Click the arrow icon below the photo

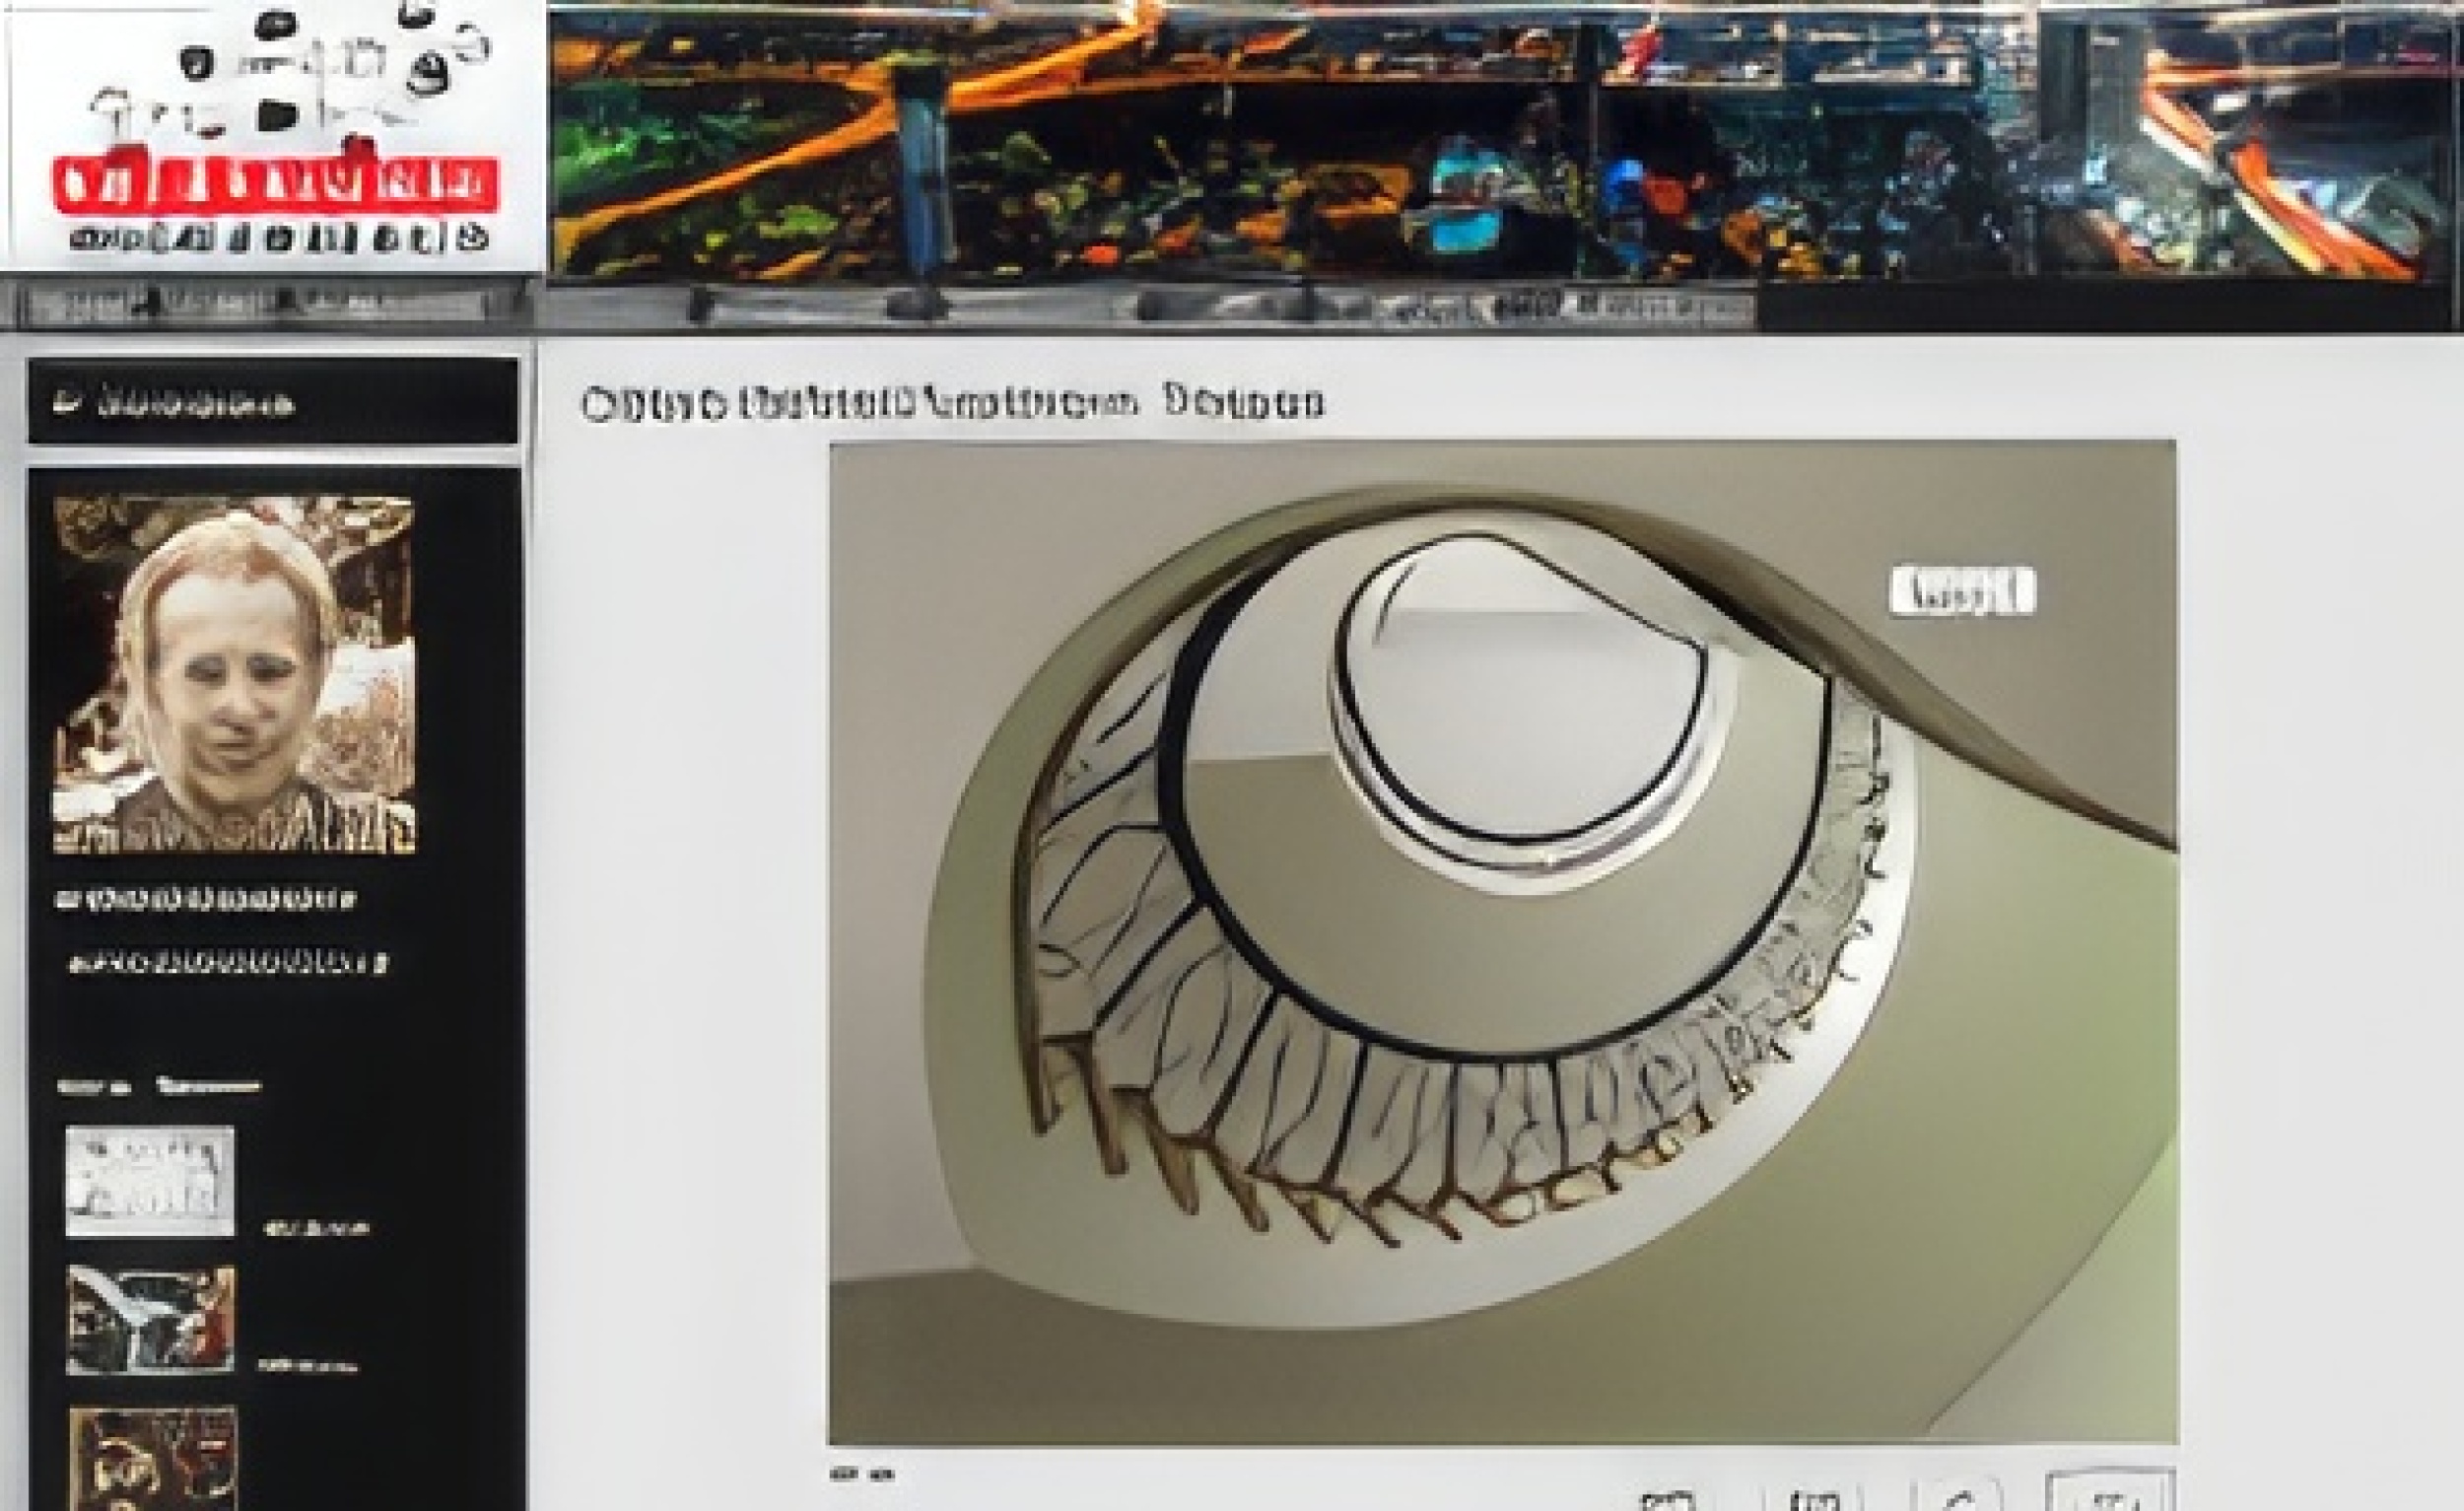point(1958,1497)
